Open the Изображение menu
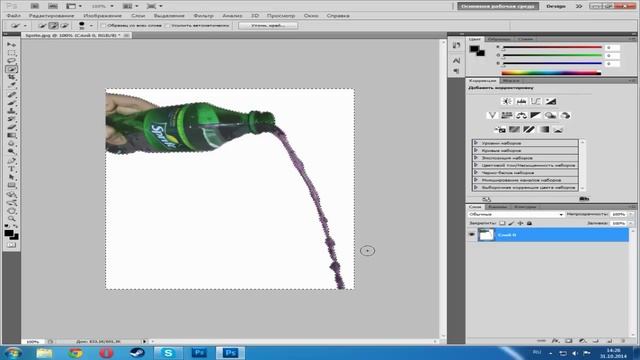This screenshot has height=360, width=640. (x=102, y=16)
